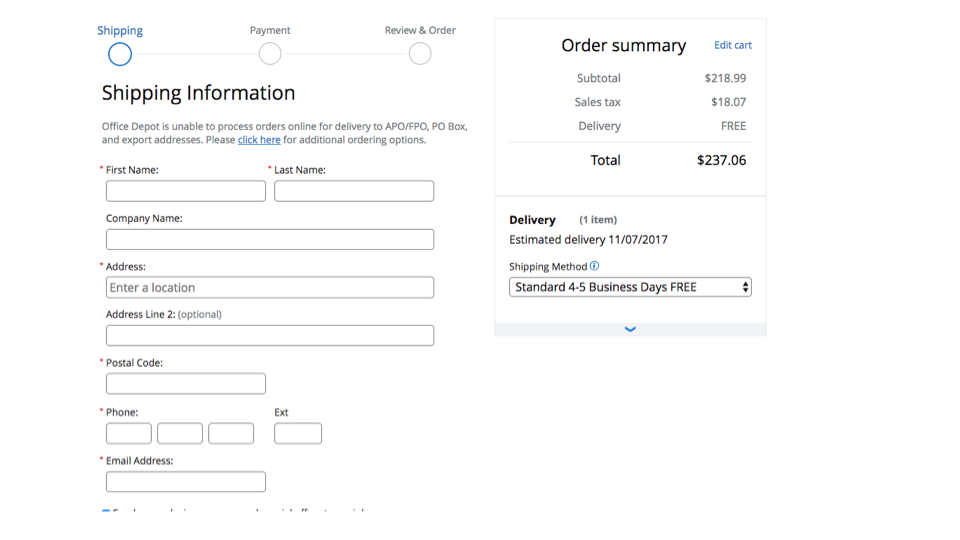The height and width of the screenshot is (540, 960).
Task: Follow the 'click here' ordering options link
Action: [x=259, y=140]
